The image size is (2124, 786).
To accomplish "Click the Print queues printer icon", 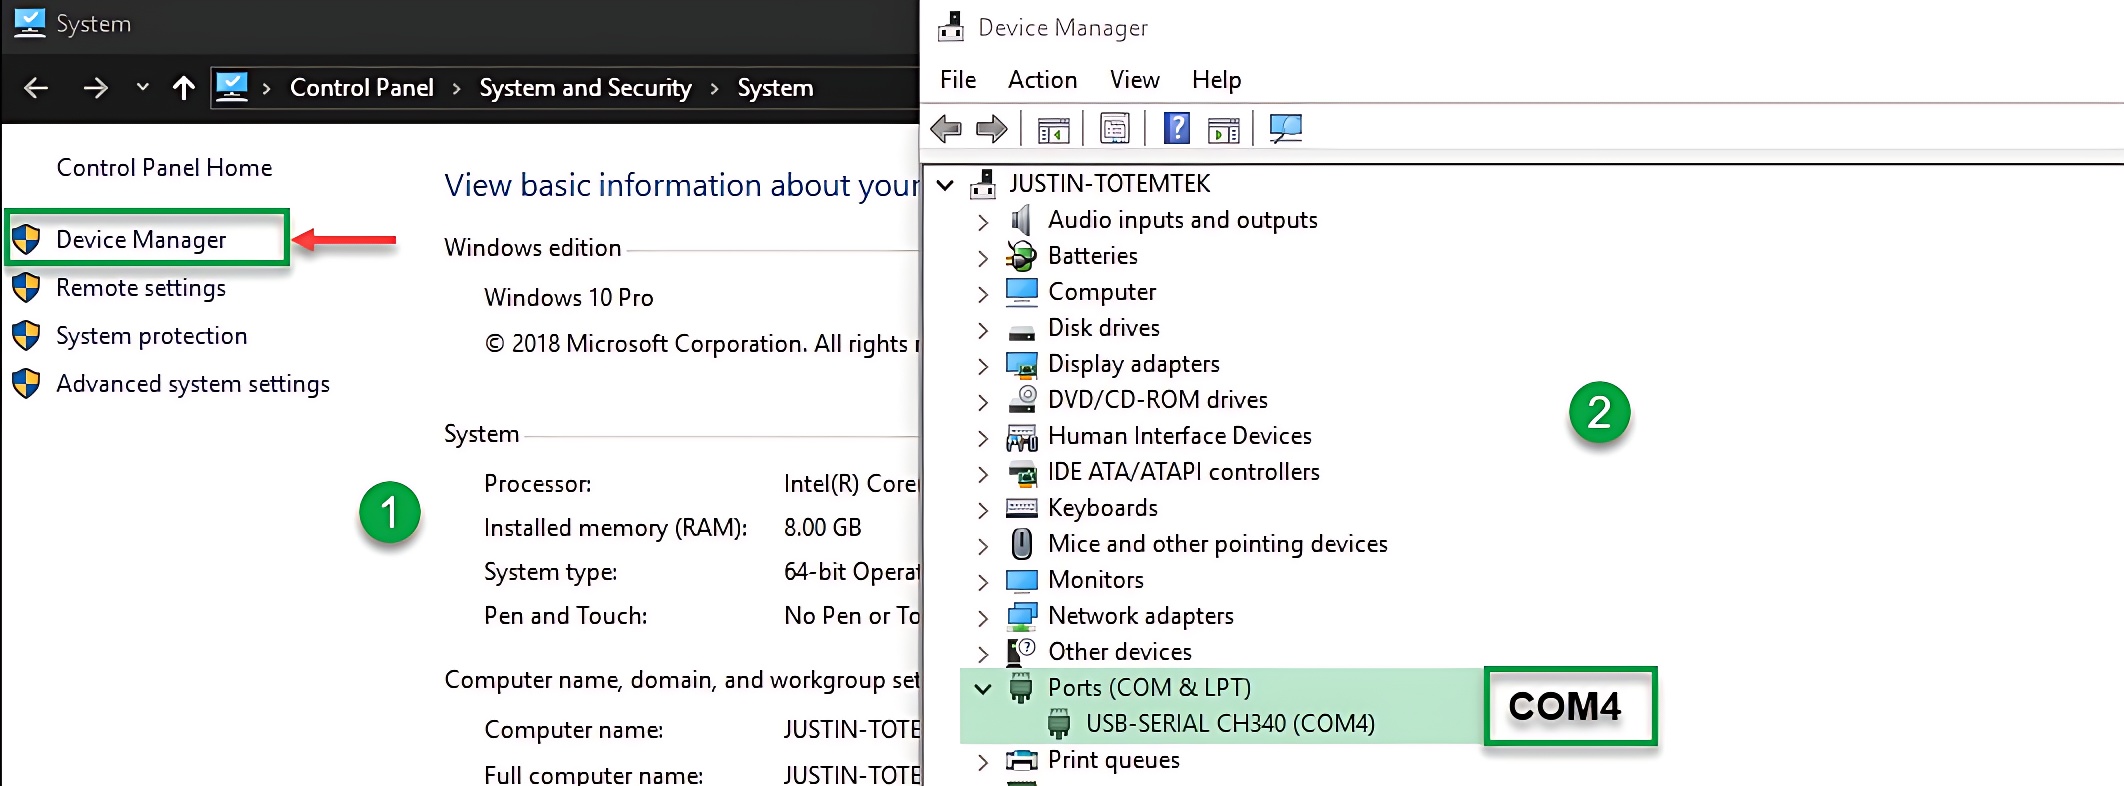I will coord(1022,761).
